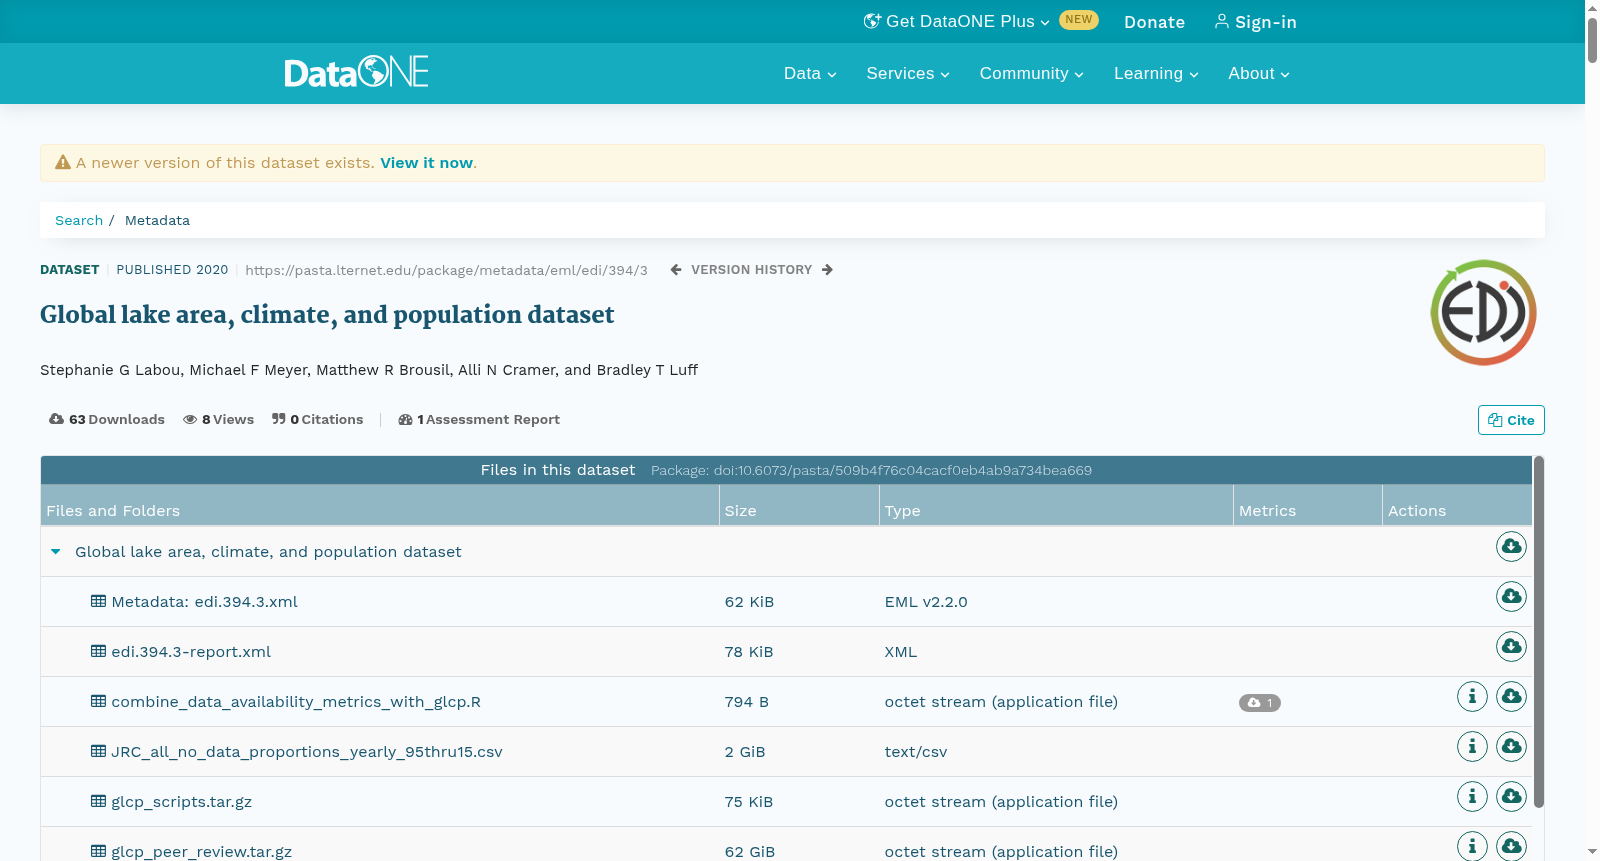Click the table icon beside glcp_scripts.tar.gz
This screenshot has width=1600, height=861.
tap(98, 801)
